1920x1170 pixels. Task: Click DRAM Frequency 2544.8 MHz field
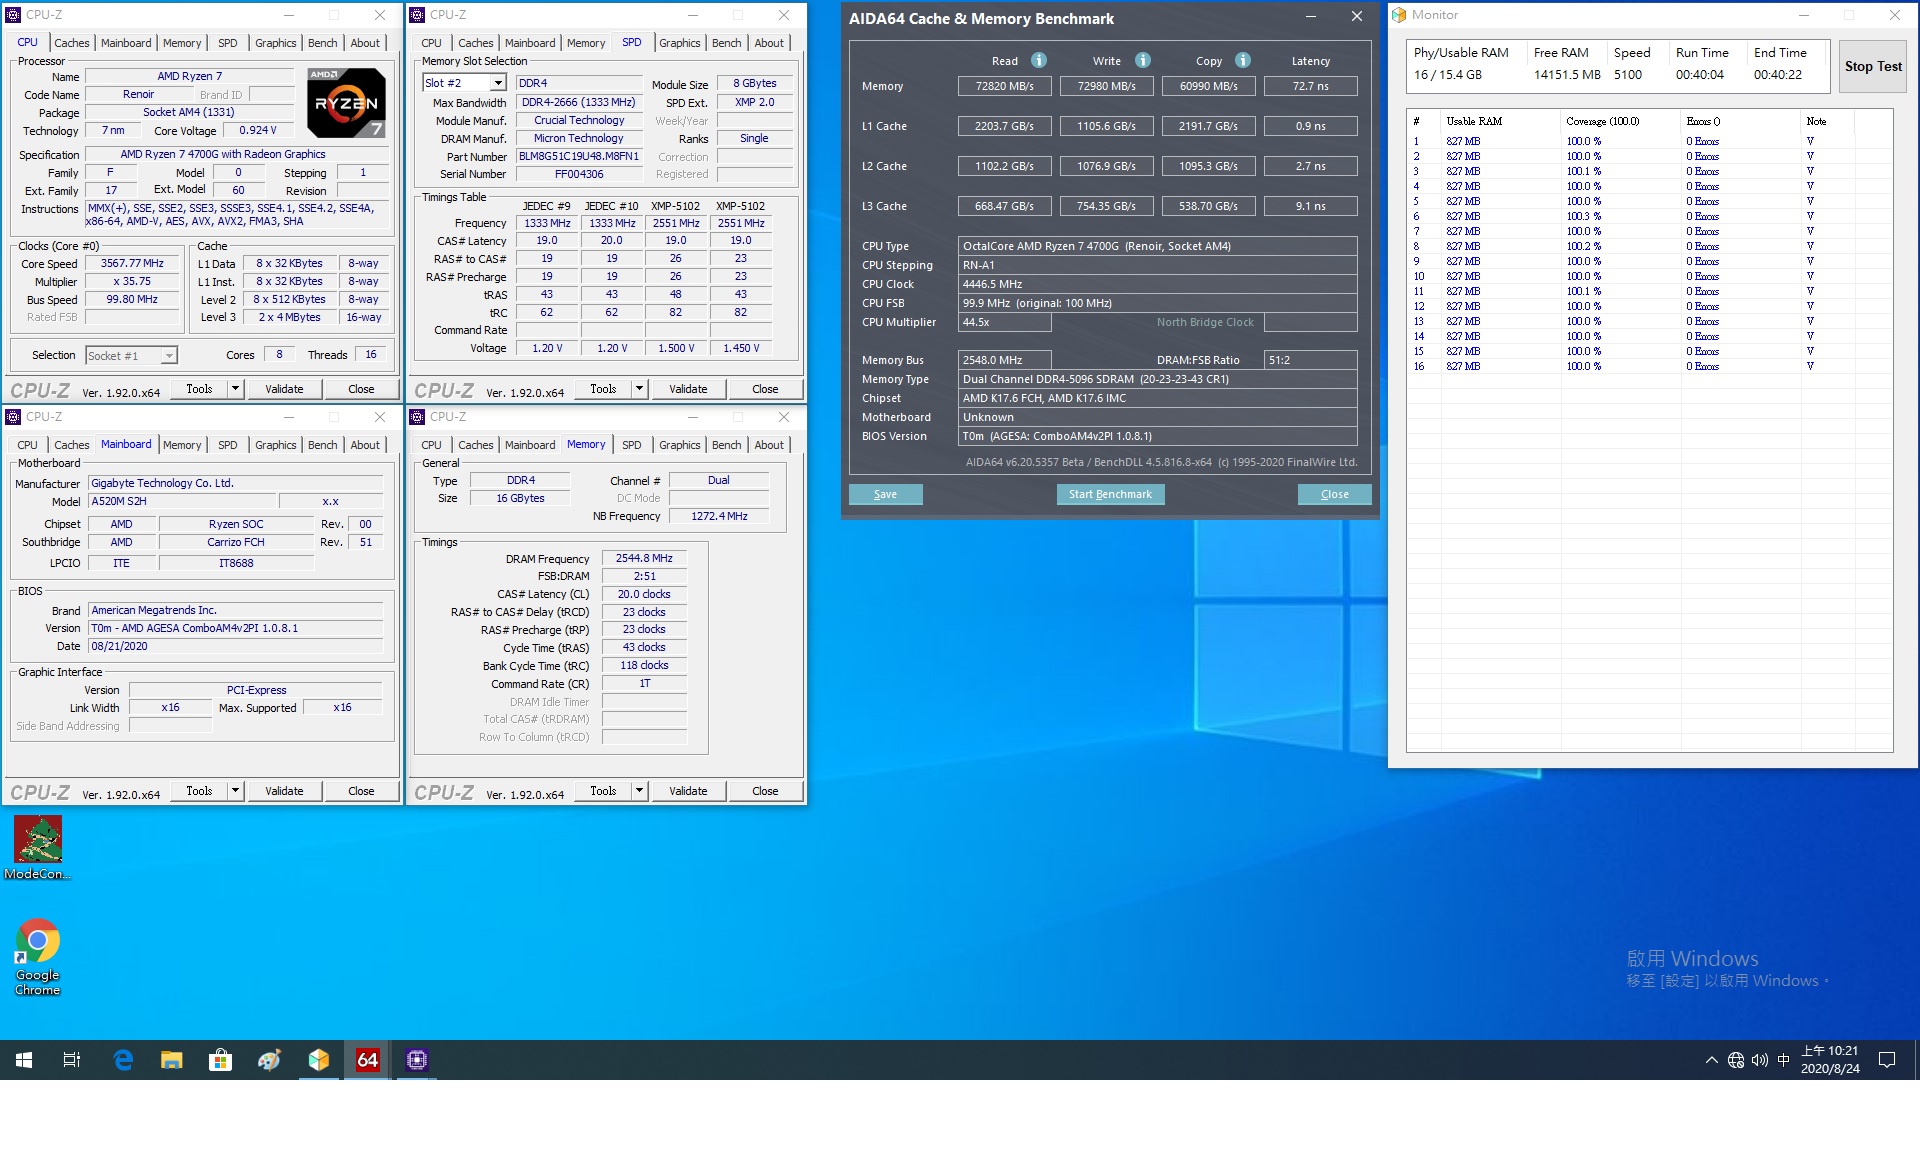click(x=644, y=559)
